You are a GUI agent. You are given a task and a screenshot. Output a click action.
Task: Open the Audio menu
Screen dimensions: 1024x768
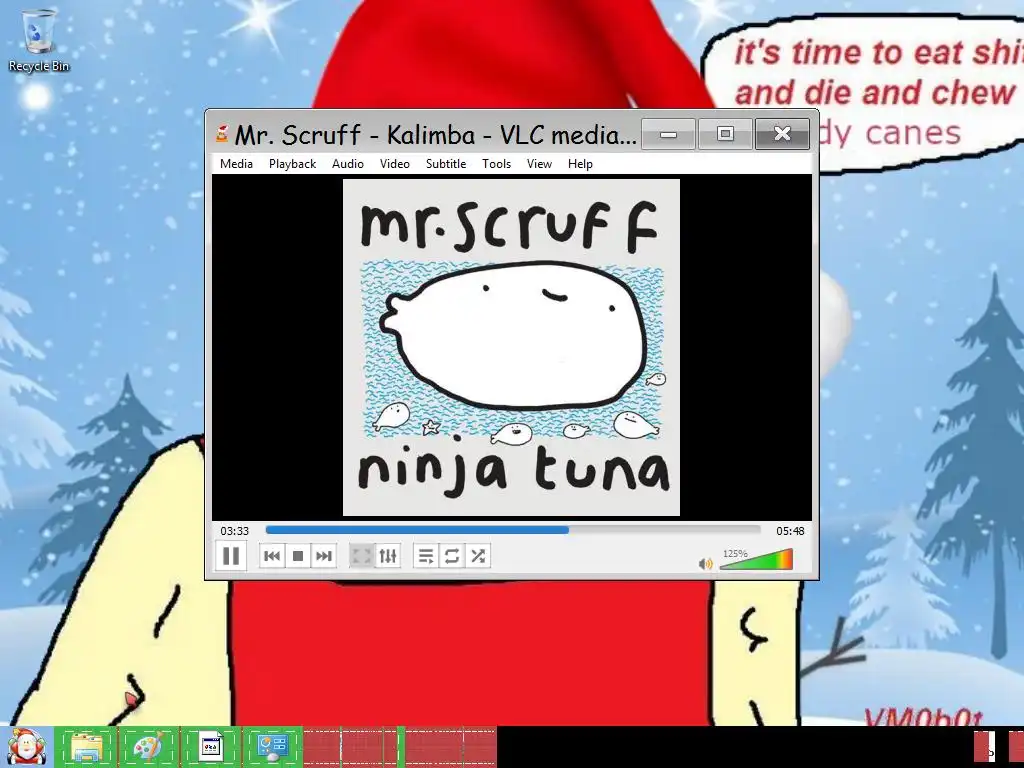(347, 164)
